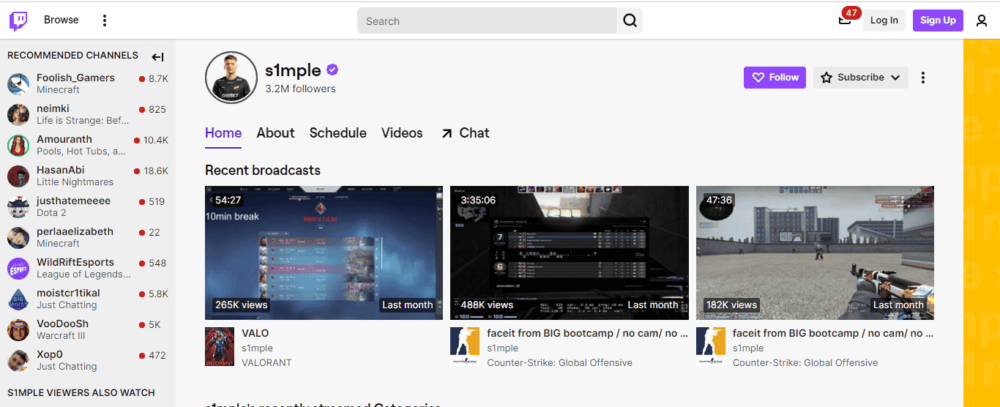Click the Recent broadcasts heading
The width and height of the screenshot is (1000, 407).
tap(263, 170)
